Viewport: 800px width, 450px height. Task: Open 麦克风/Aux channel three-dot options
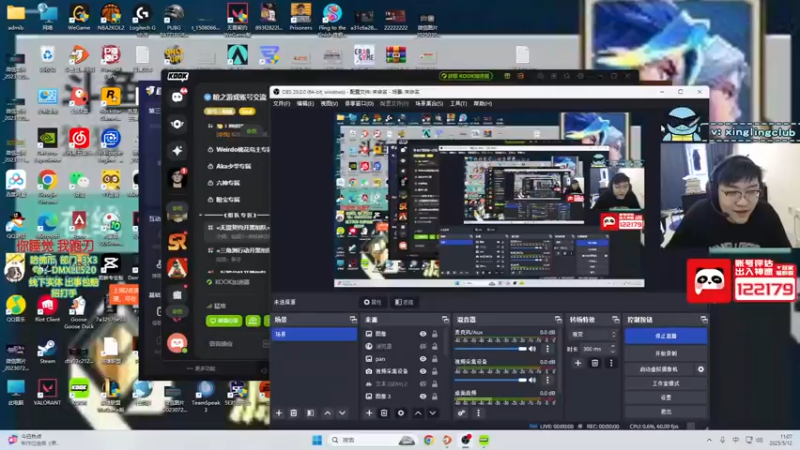click(547, 349)
